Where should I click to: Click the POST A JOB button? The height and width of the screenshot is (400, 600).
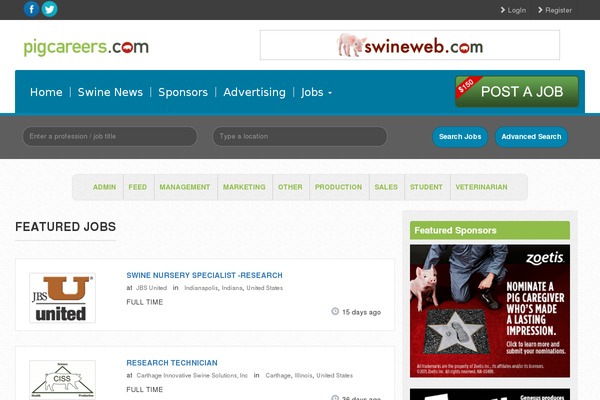(x=517, y=91)
